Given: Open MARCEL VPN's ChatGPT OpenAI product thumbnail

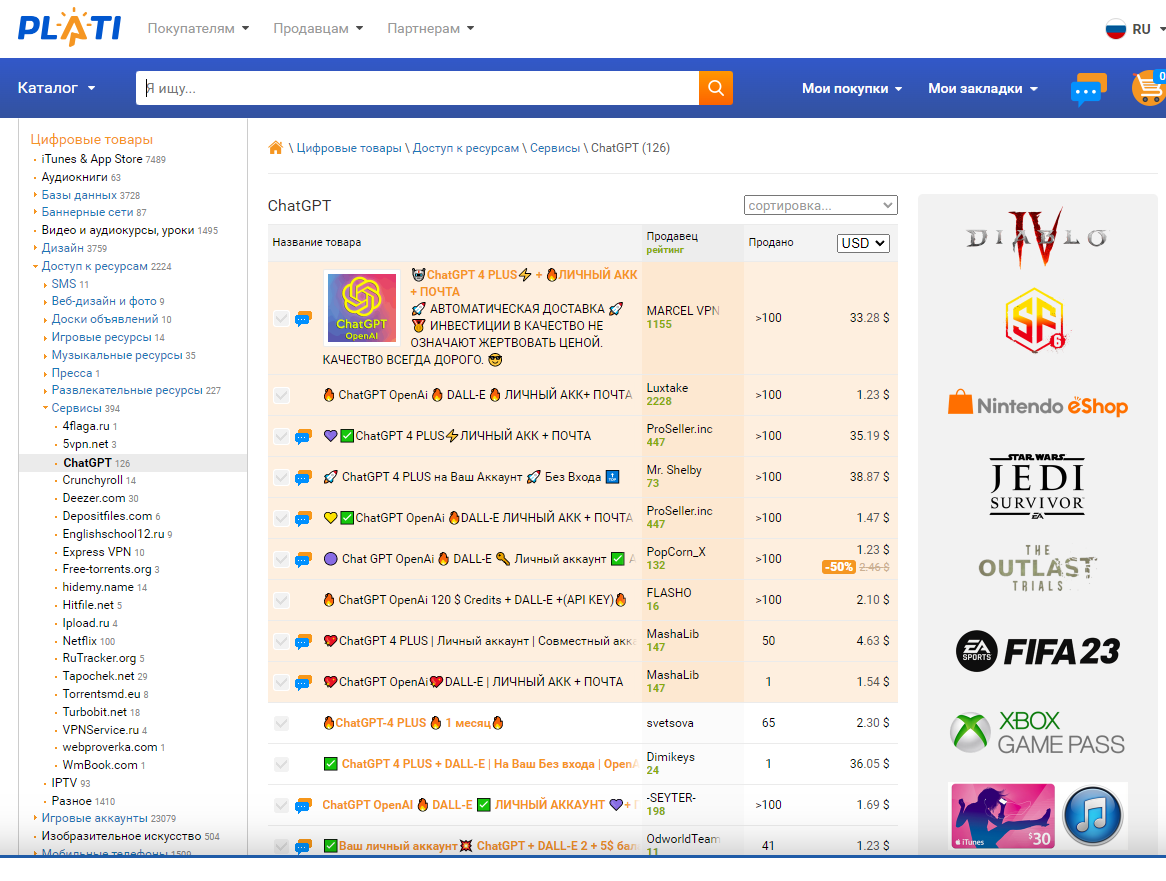Looking at the screenshot, I should tap(361, 307).
